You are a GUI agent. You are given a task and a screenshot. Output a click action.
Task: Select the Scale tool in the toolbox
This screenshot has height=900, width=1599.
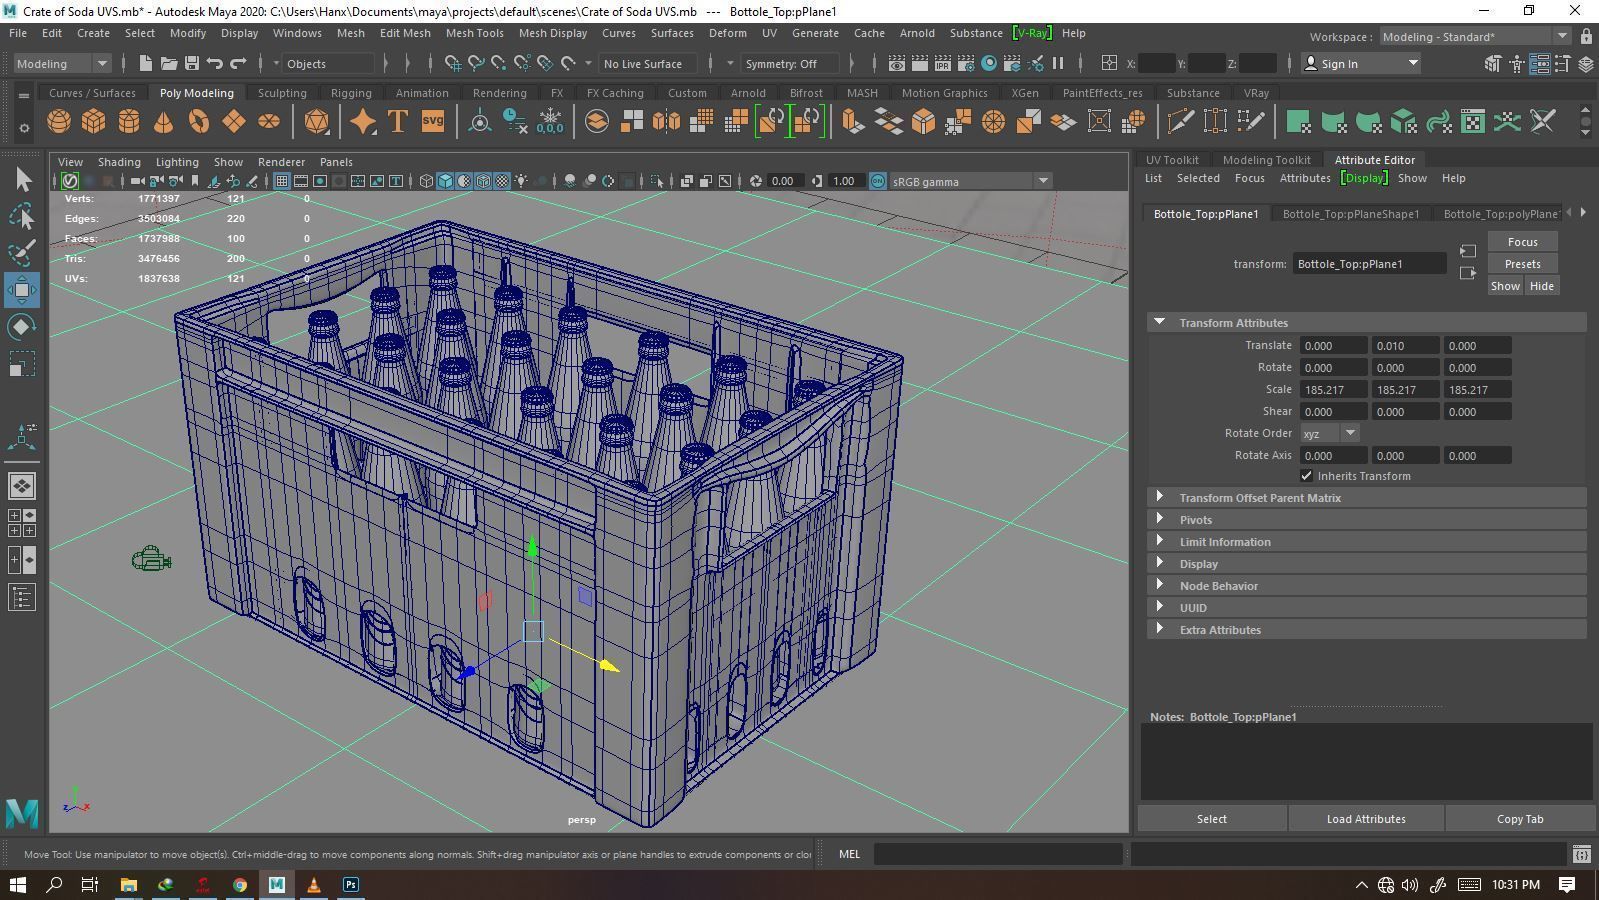point(22,364)
